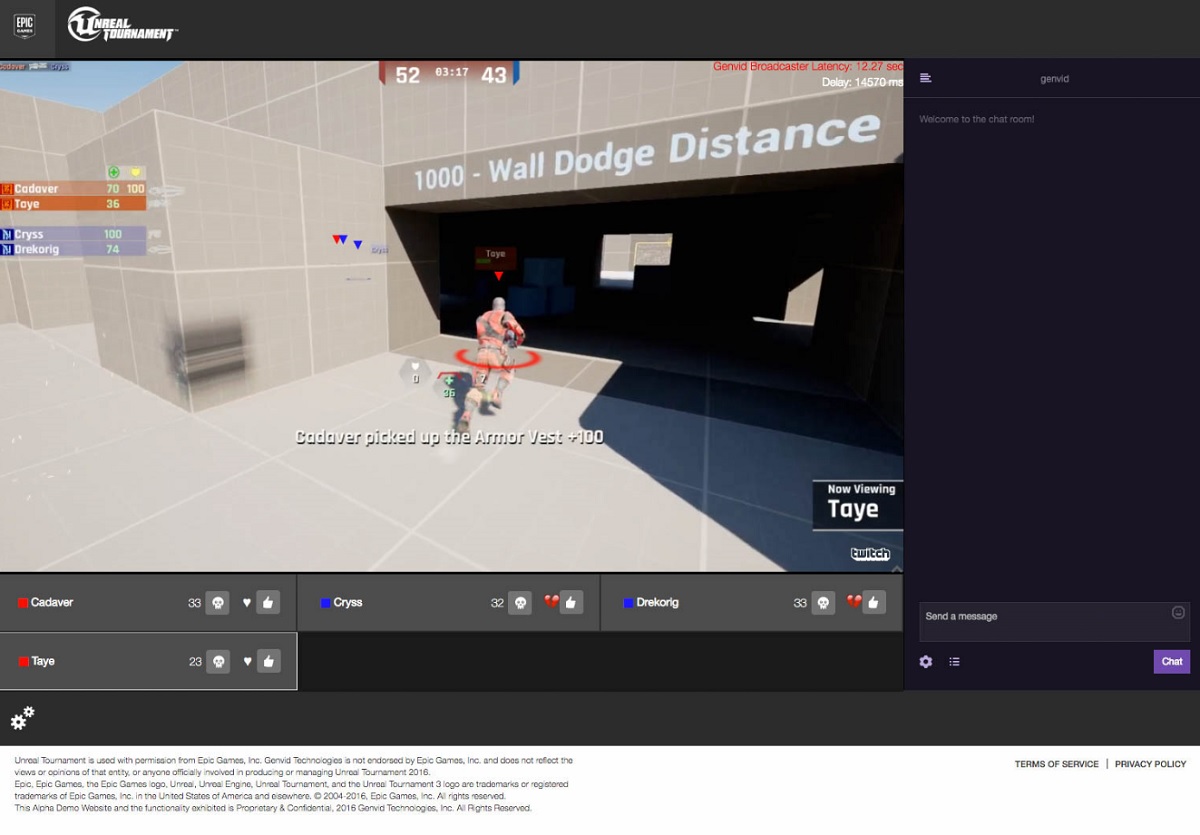Image resolution: width=1200 pixels, height=835 pixels.
Task: Click the Delay 14570 ms readout
Action: tap(862, 83)
